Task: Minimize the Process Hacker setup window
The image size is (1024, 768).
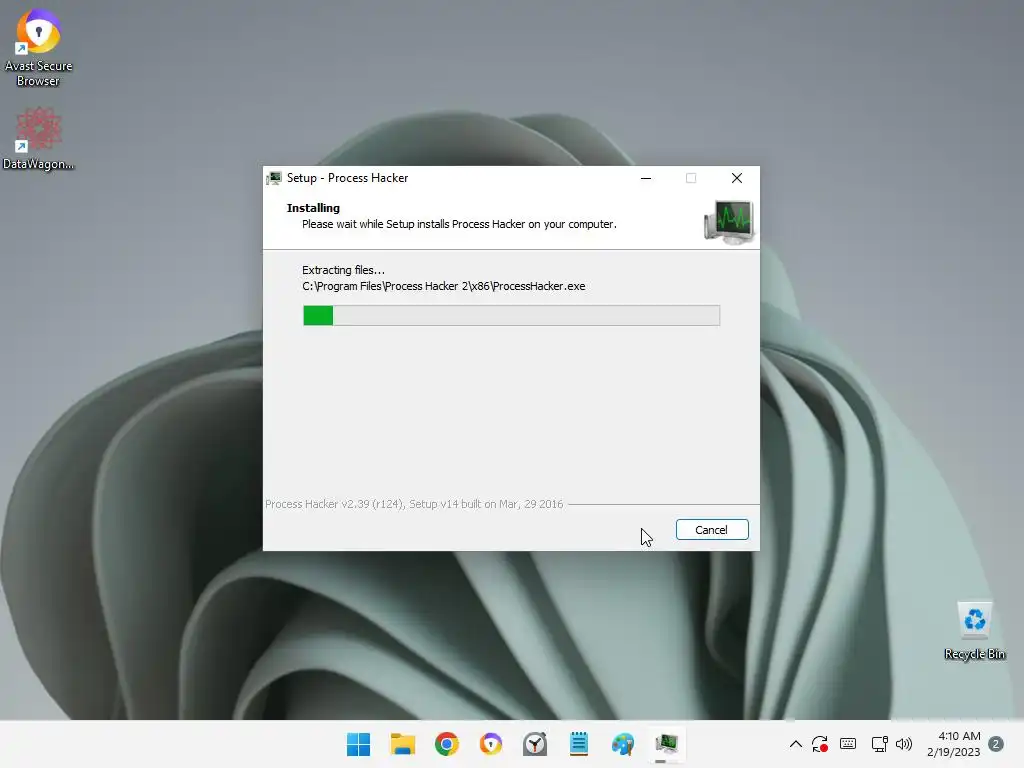Action: point(646,178)
